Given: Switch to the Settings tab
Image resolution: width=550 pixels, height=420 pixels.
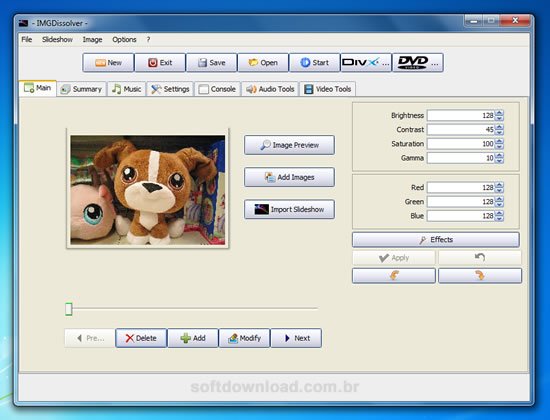Looking at the screenshot, I should (x=170, y=89).
